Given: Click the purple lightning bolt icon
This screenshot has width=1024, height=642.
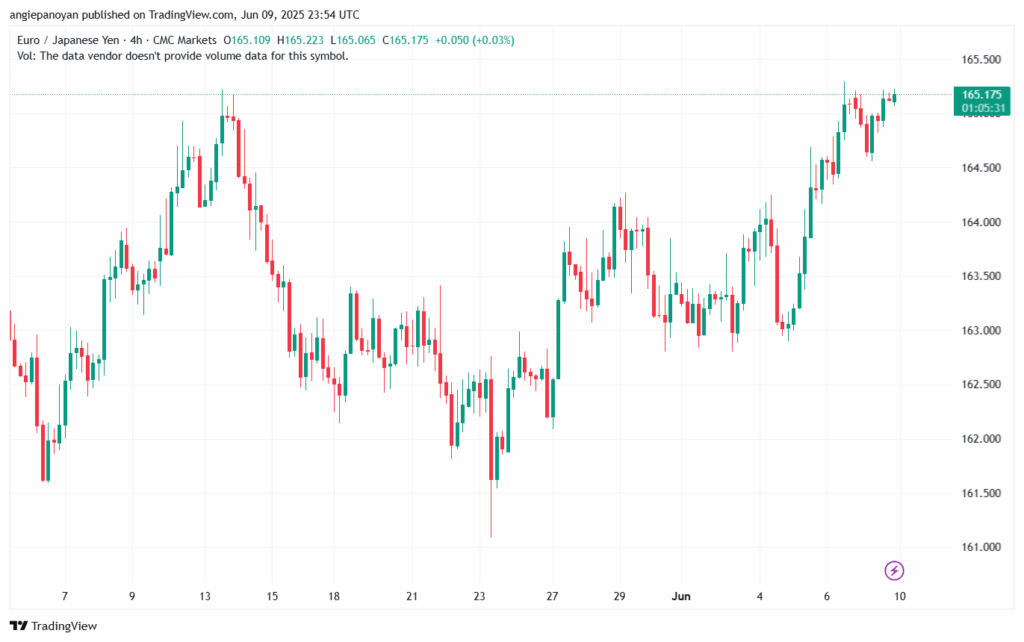Looking at the screenshot, I should point(894,570).
